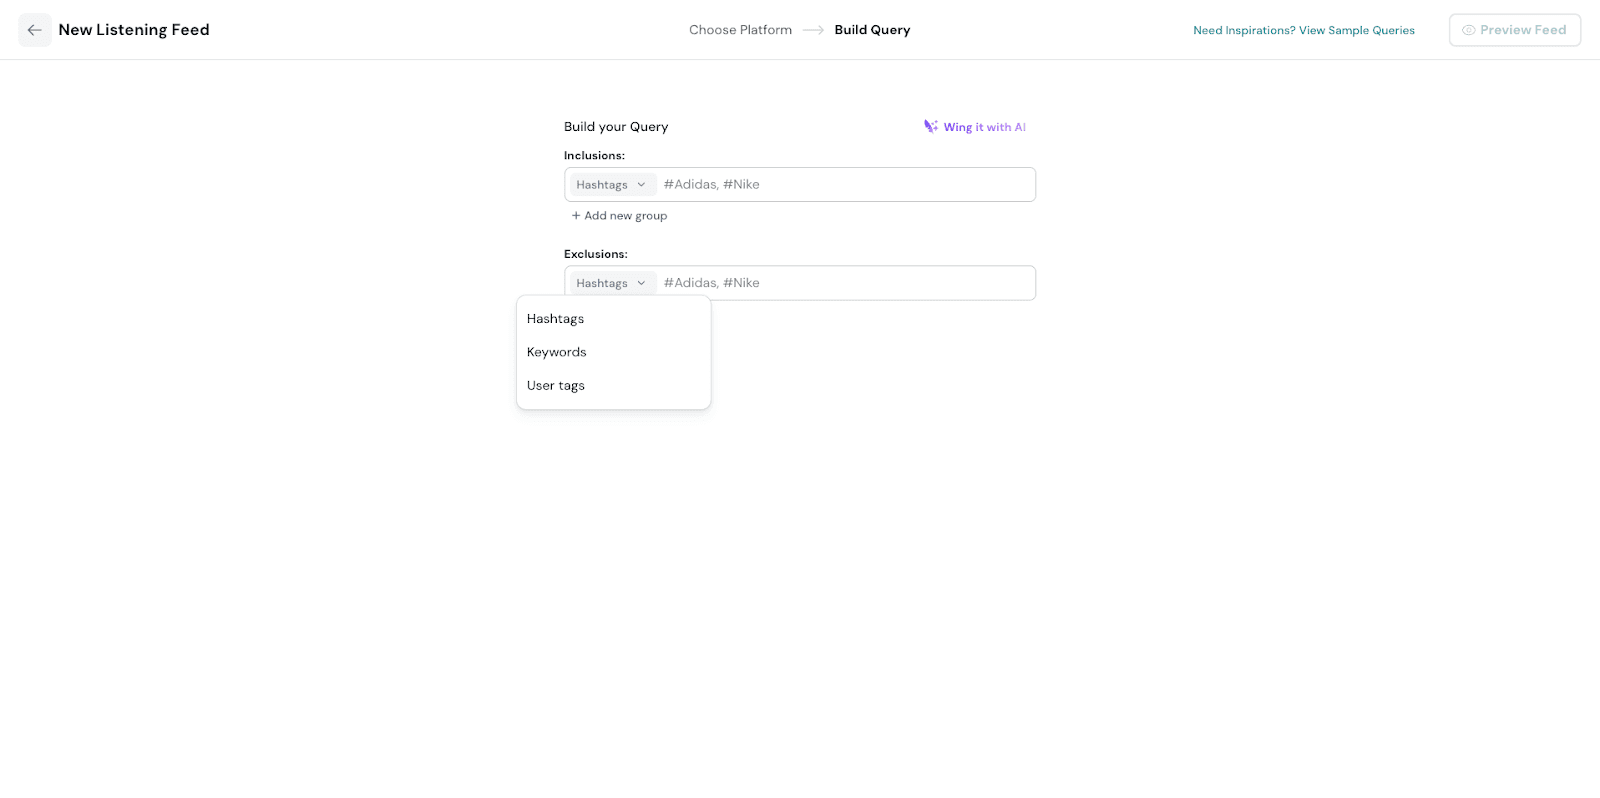Screen dimensions: 1600x798
Task: Click the Add new group label
Action: (x=625, y=216)
